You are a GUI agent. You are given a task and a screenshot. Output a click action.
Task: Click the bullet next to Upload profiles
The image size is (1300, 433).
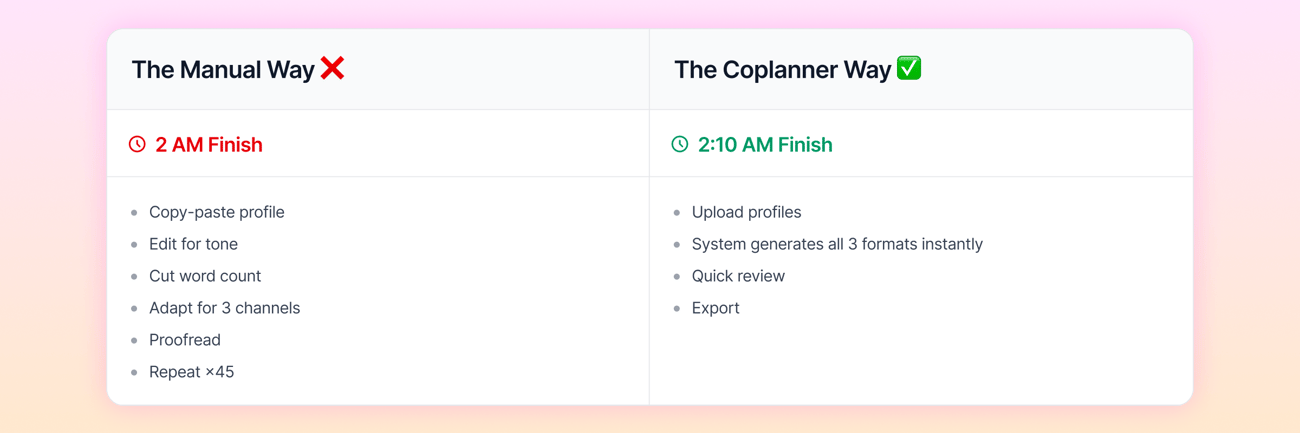pos(677,213)
